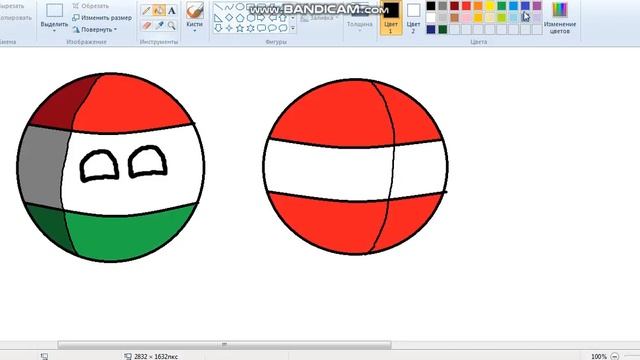
Task: Pick the dark red color swatch
Action: coord(455,6)
